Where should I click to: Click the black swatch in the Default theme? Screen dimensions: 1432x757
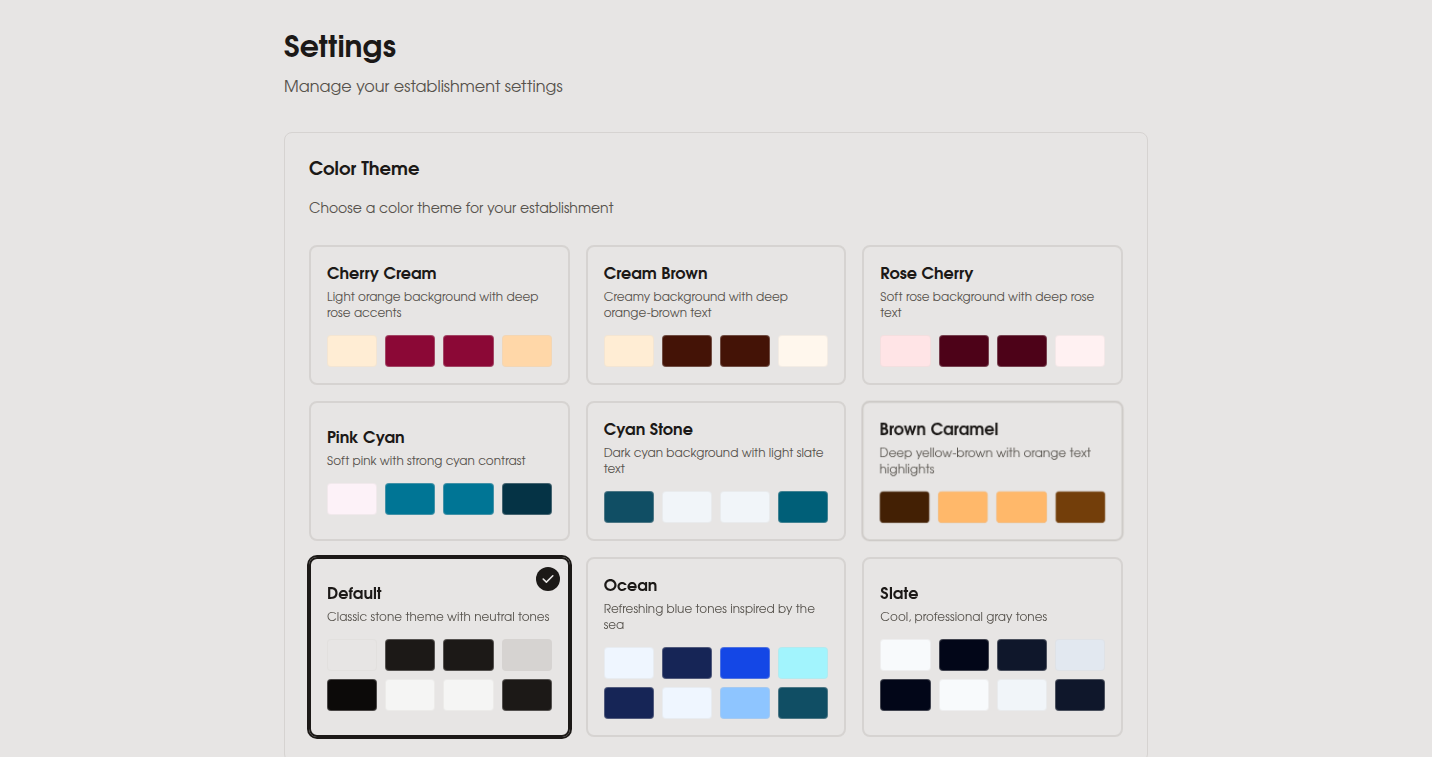click(x=352, y=694)
